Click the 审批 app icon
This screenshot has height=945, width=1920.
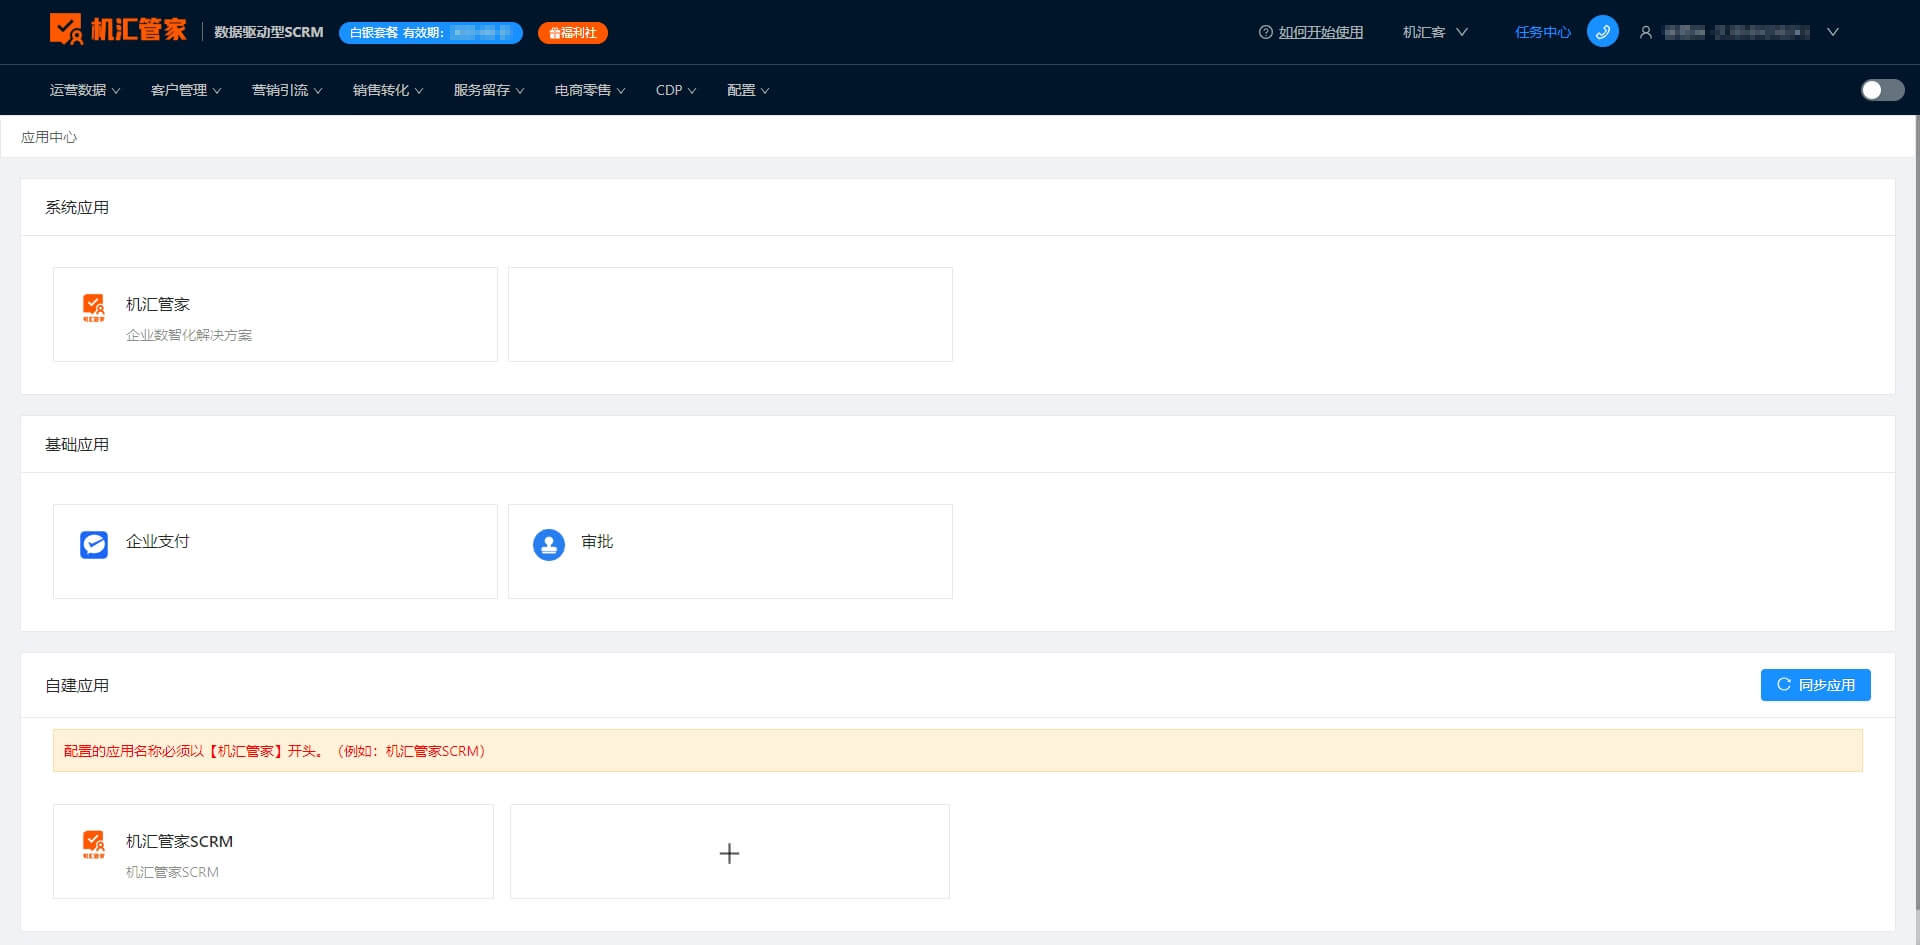click(549, 545)
